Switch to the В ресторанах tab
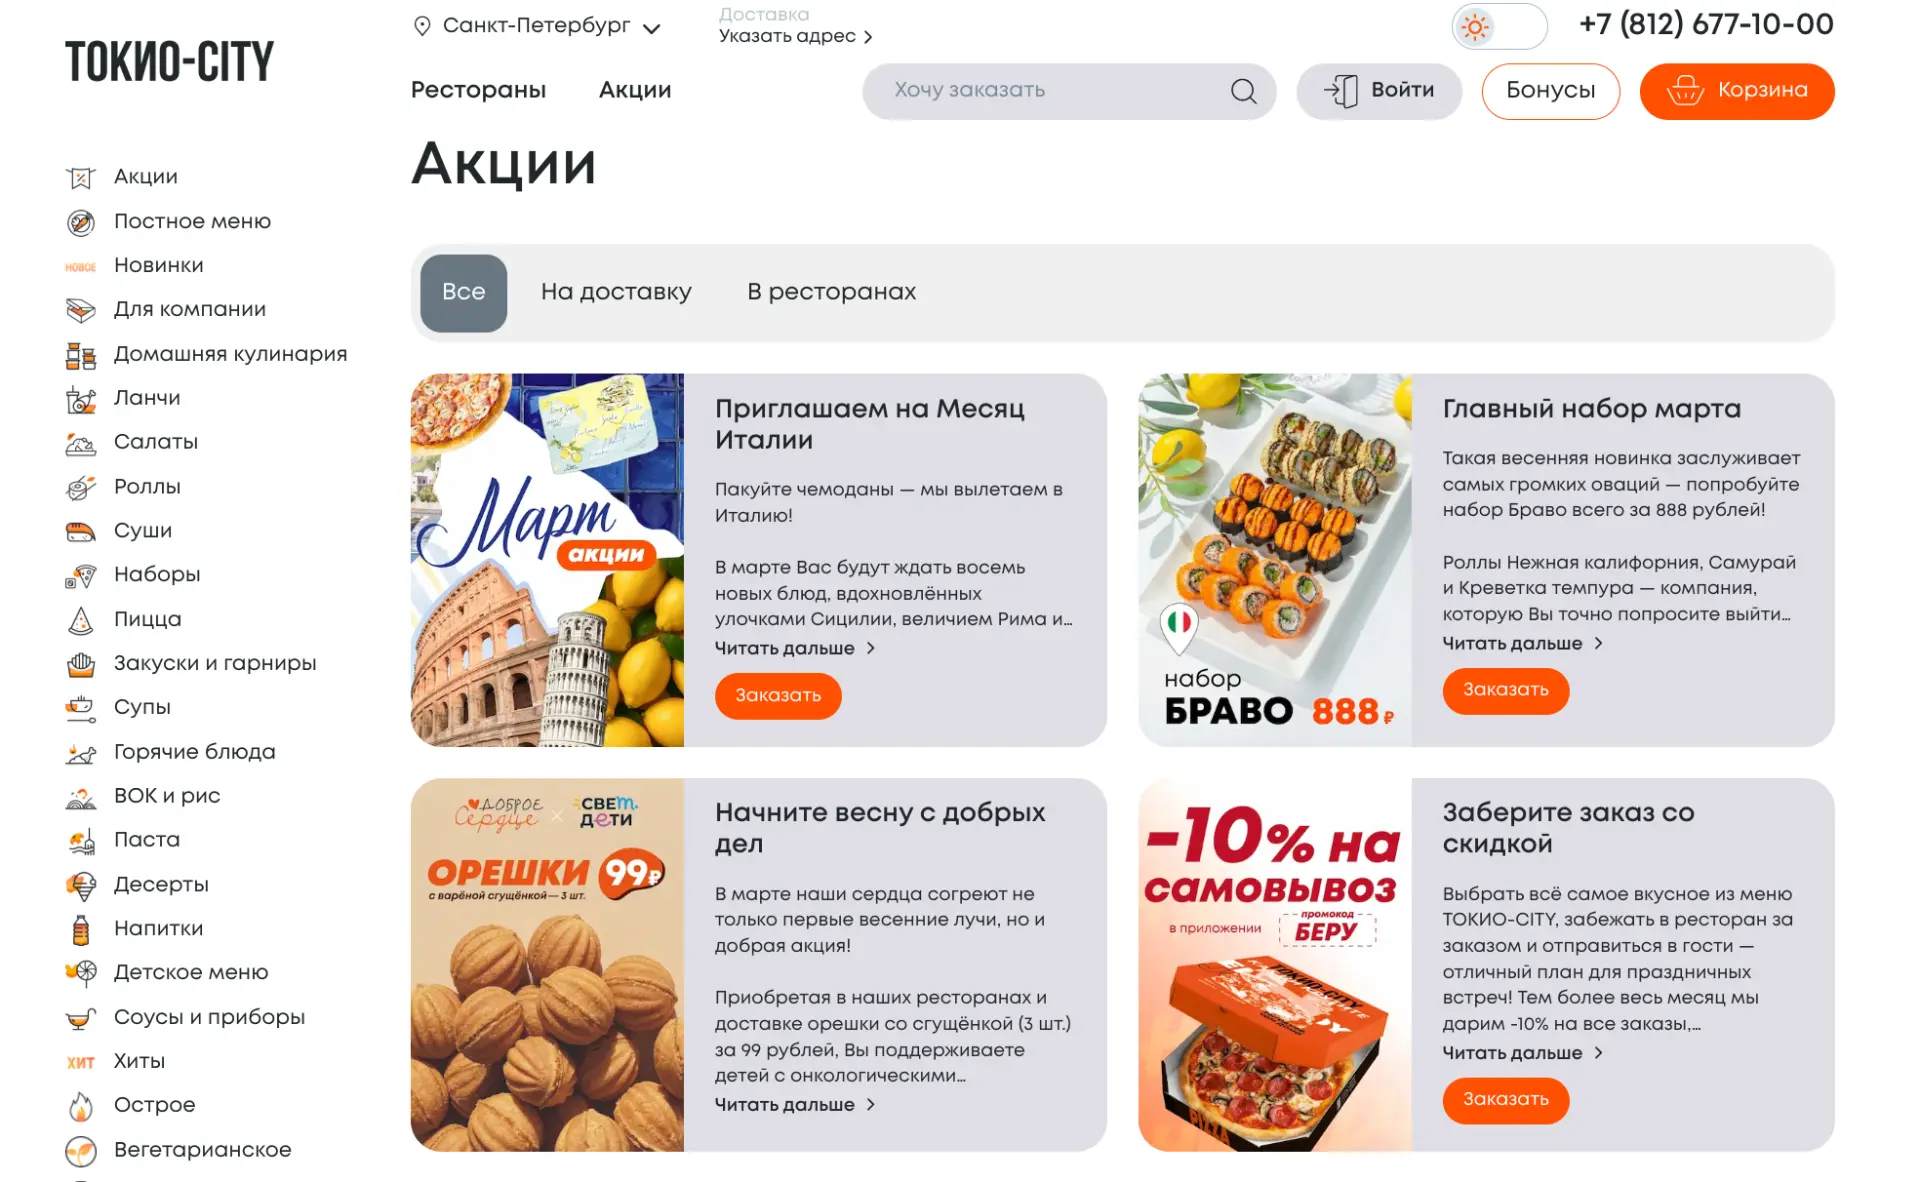The width and height of the screenshot is (1920, 1182). coord(831,292)
